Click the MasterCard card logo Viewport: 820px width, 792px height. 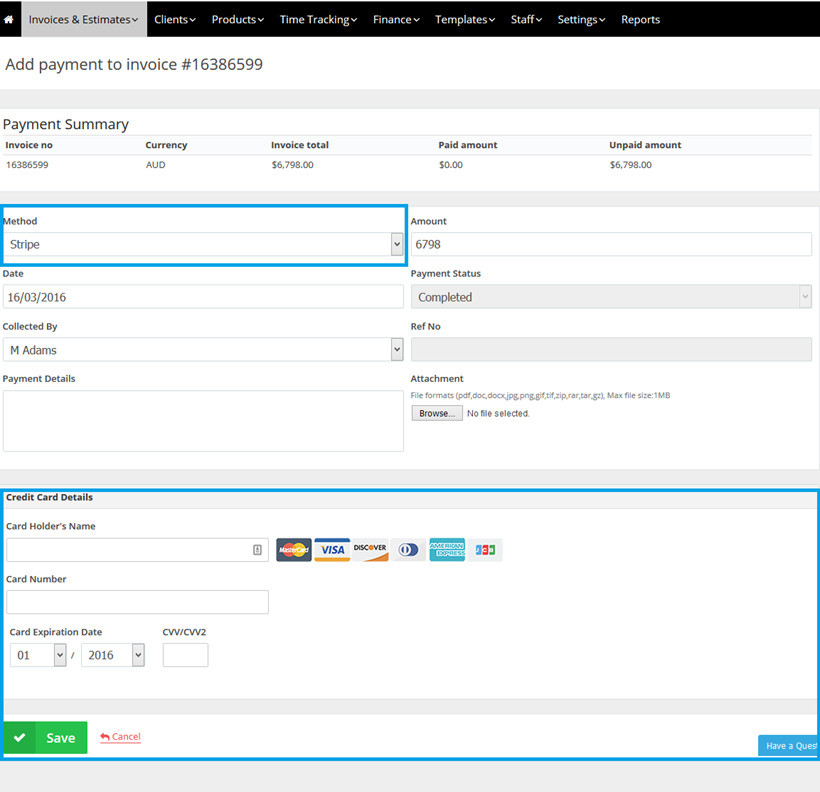(x=294, y=550)
